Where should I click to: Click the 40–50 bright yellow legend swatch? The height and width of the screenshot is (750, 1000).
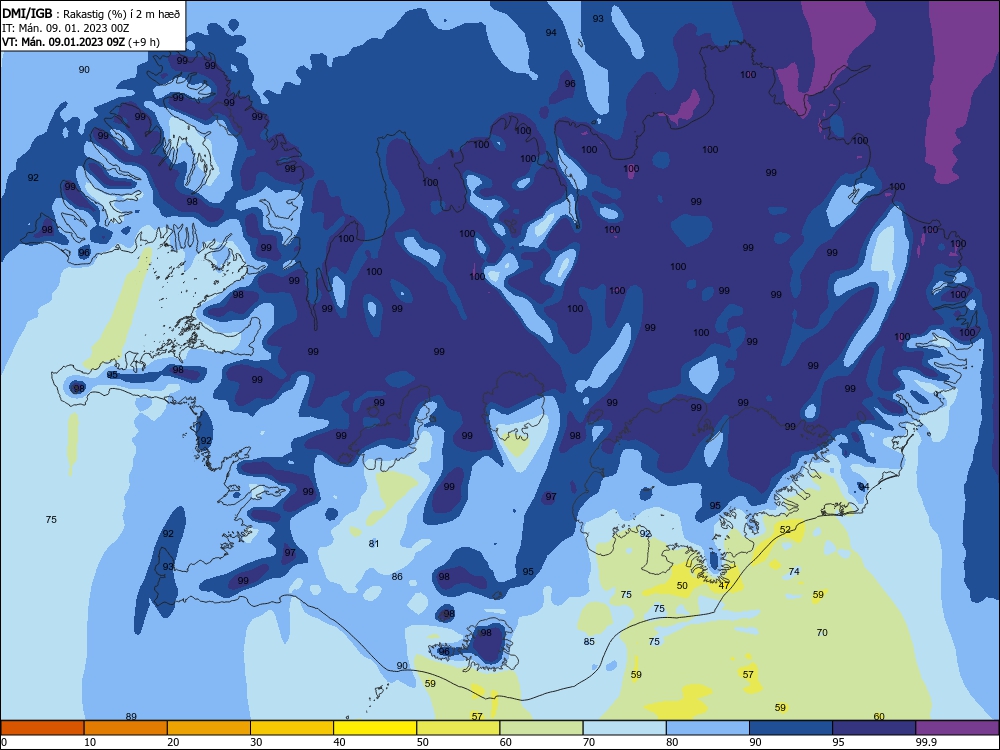coord(375,728)
